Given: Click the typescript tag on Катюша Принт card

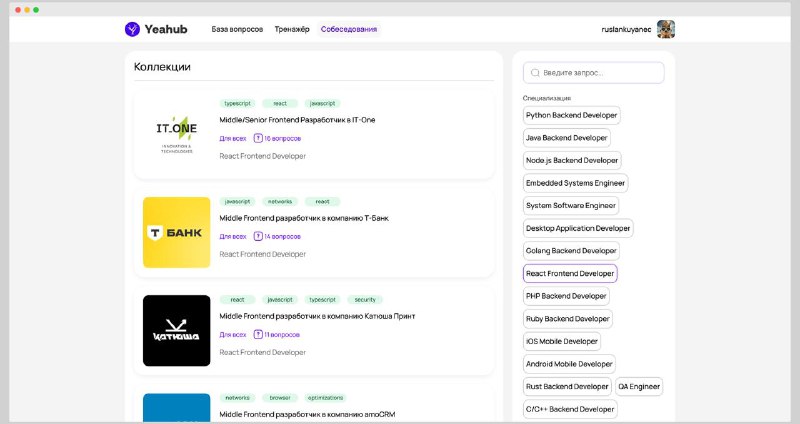Looking at the screenshot, I should coord(322,300).
